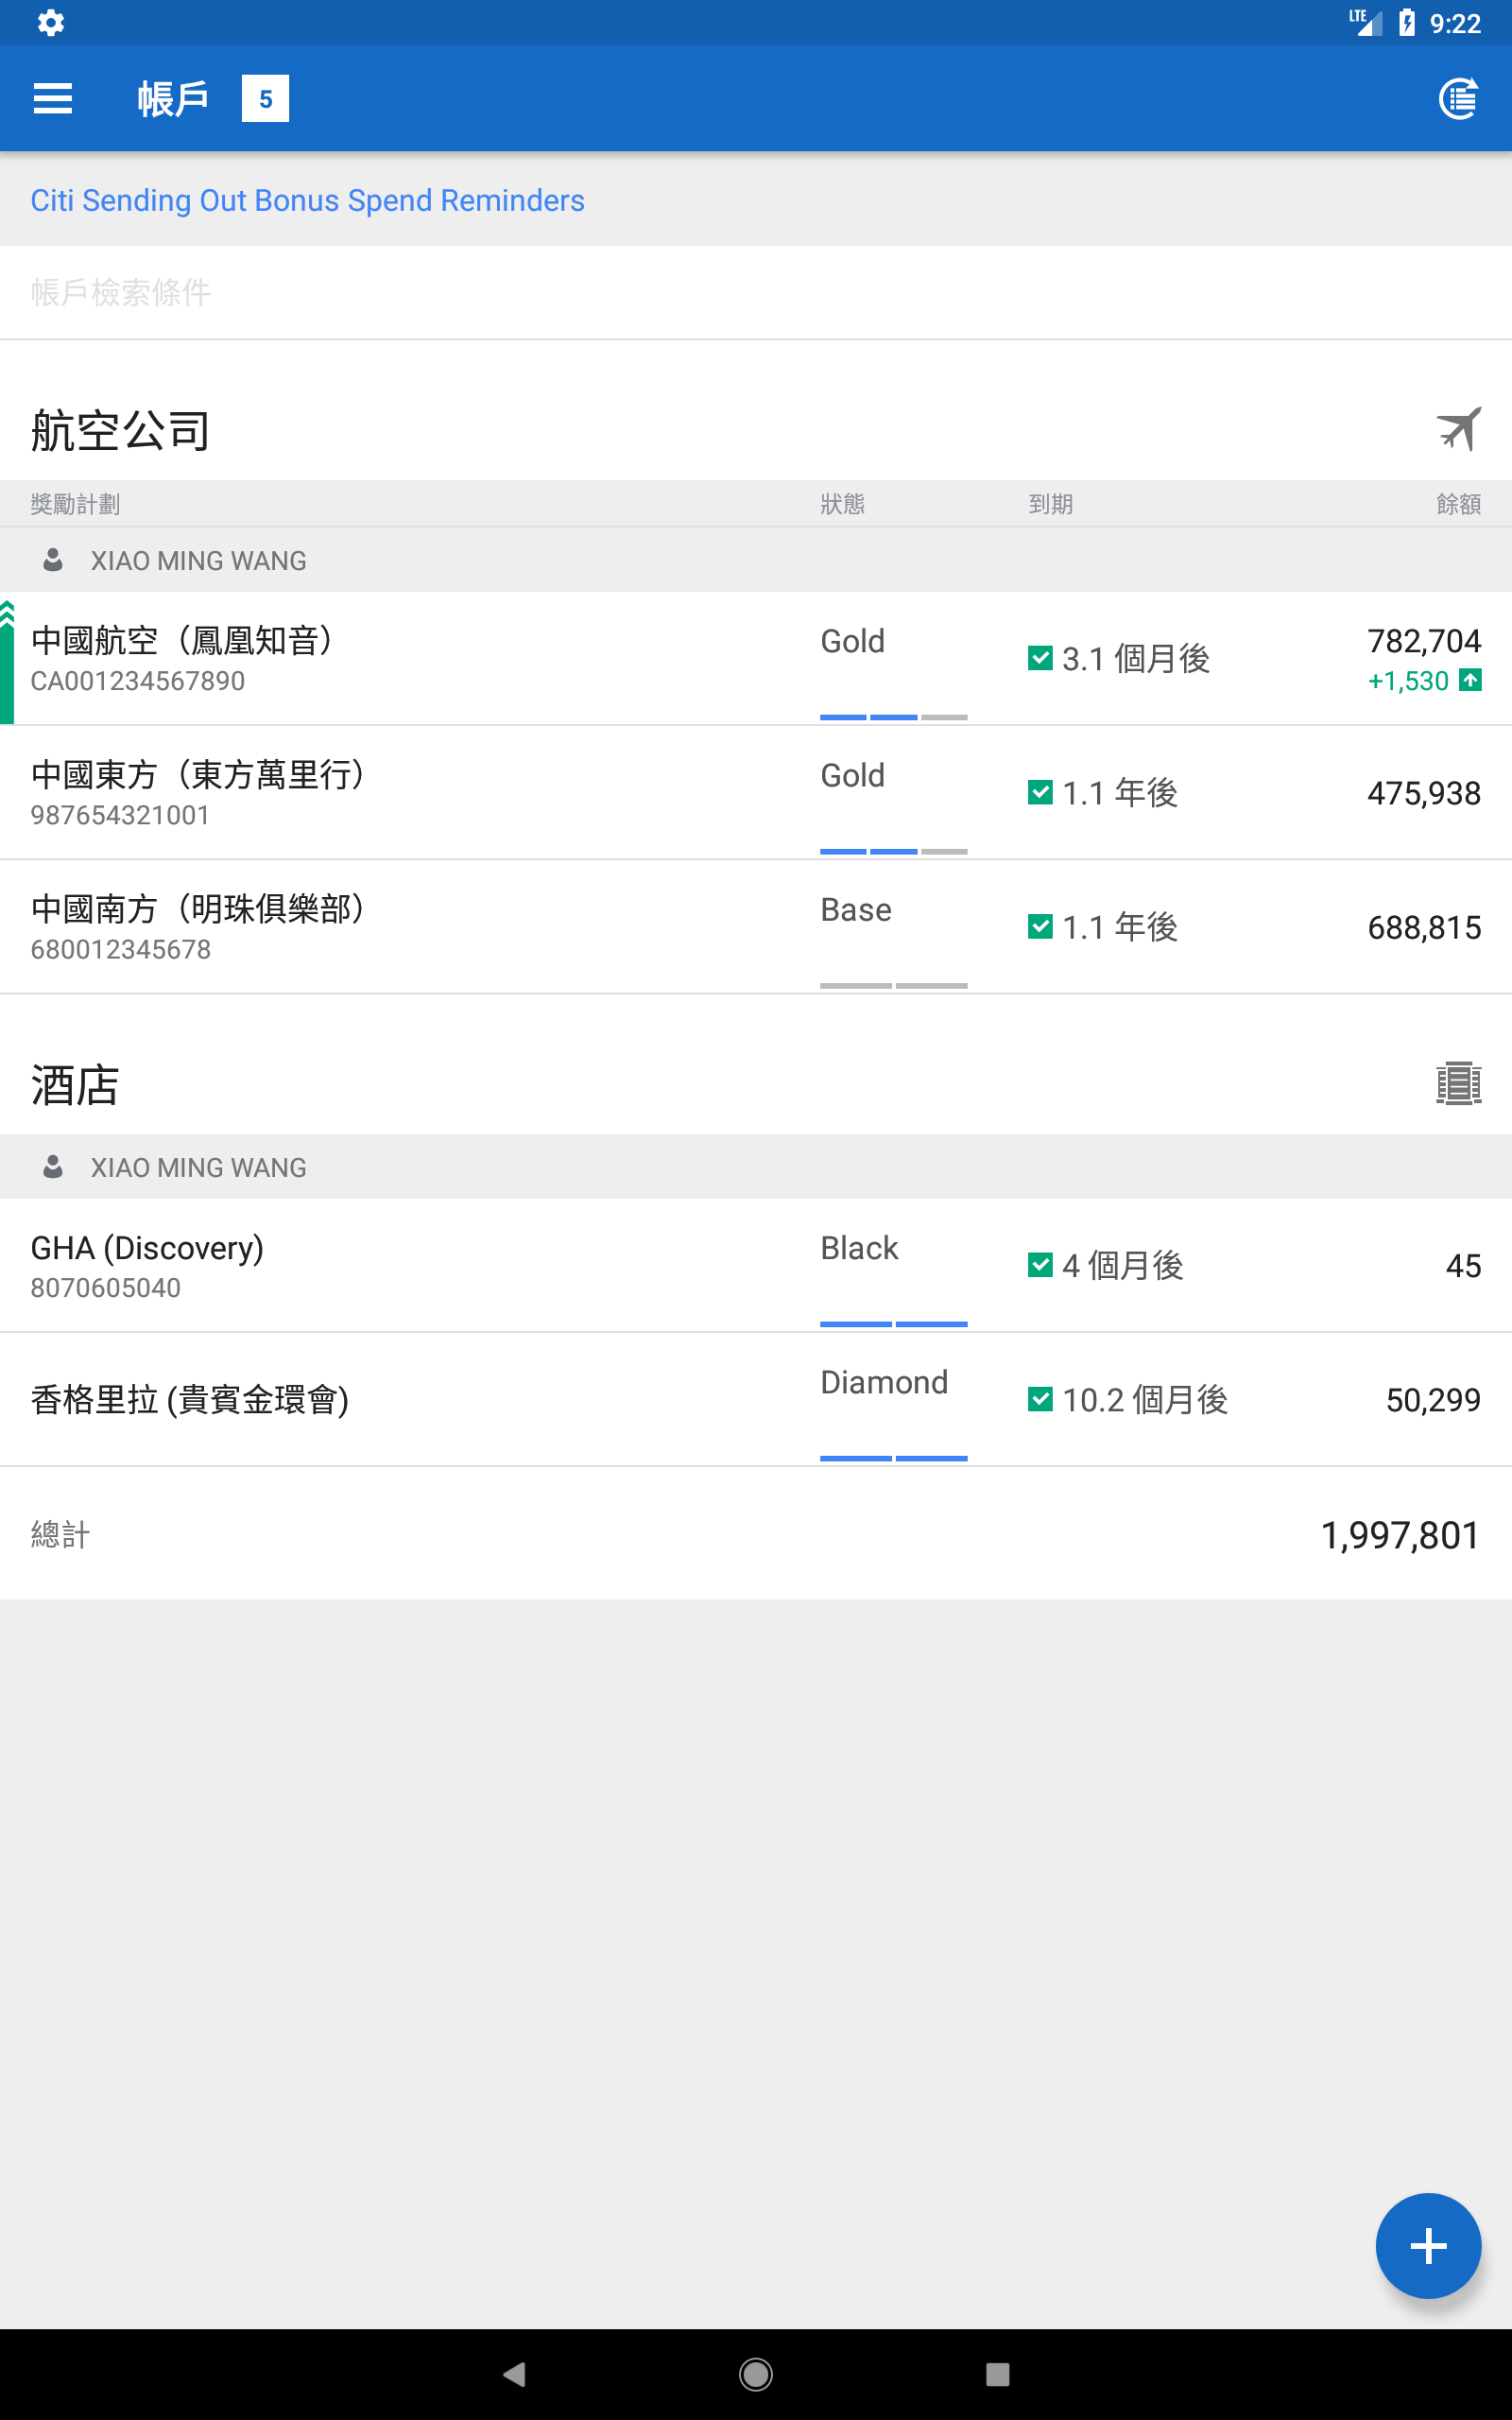Click account number CA001234567890
This screenshot has width=1512, height=2420.
pyautogui.click(x=138, y=680)
